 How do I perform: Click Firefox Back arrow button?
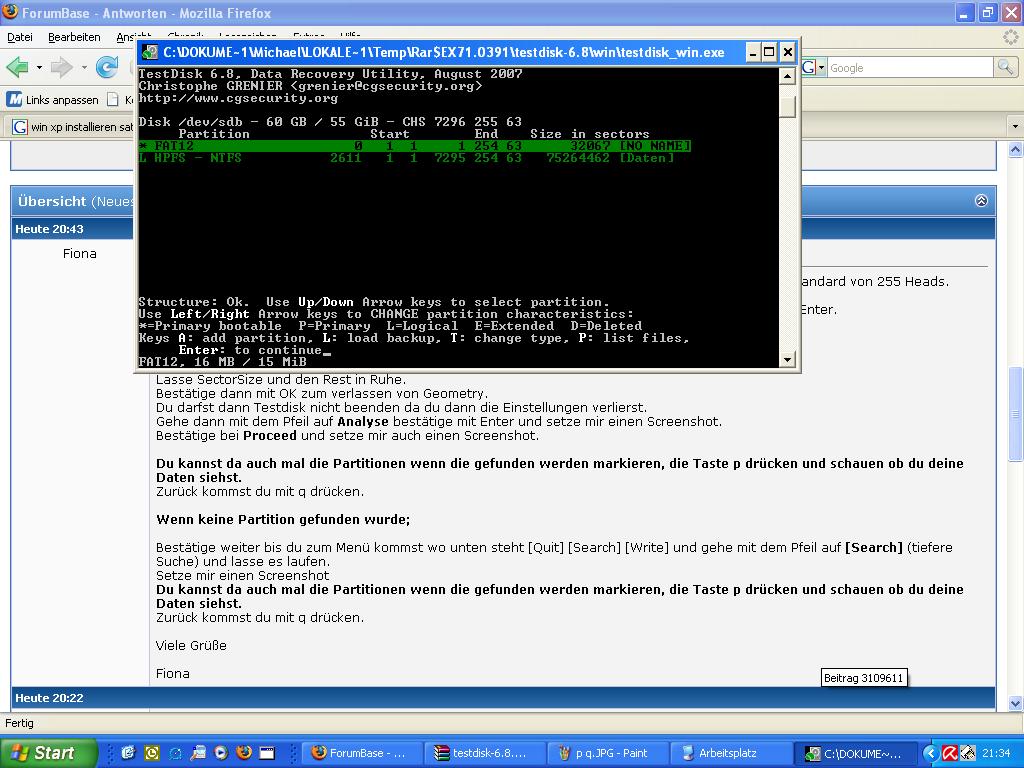tap(18, 67)
